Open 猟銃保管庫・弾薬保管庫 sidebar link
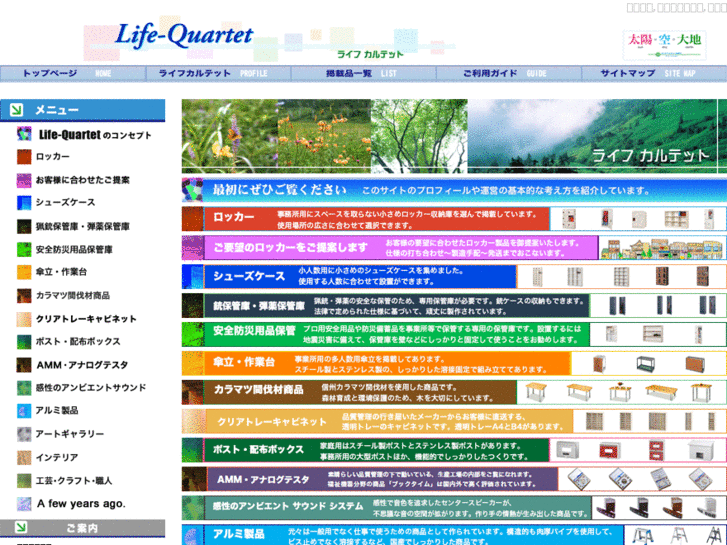727x545 pixels. point(83,226)
